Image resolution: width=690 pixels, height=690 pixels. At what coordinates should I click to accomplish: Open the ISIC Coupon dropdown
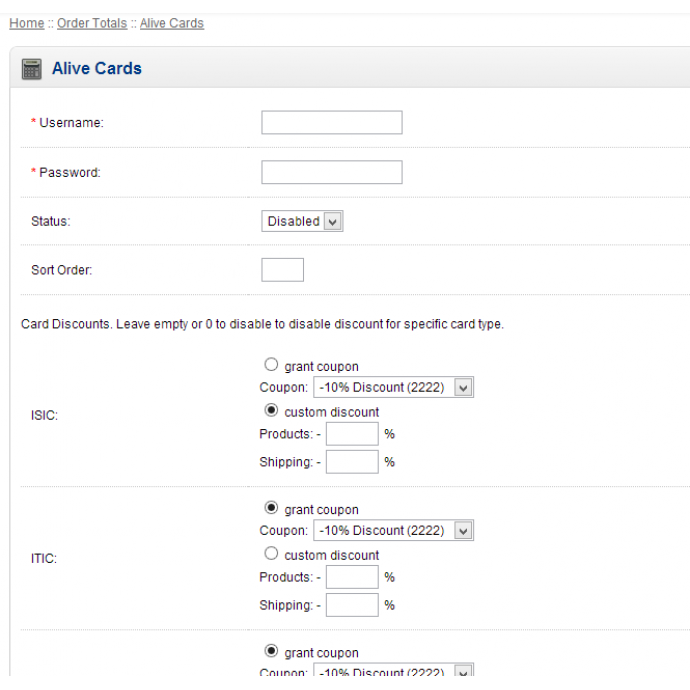pos(393,387)
